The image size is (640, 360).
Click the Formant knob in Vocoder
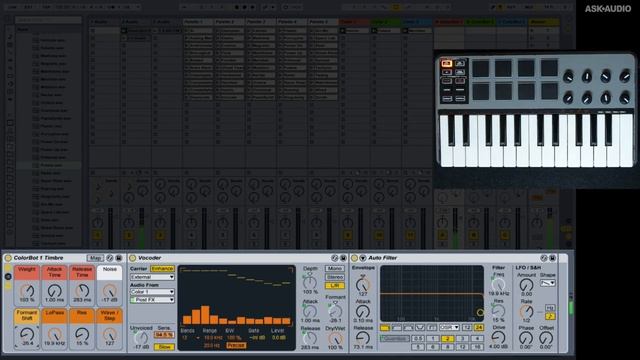[336, 311]
